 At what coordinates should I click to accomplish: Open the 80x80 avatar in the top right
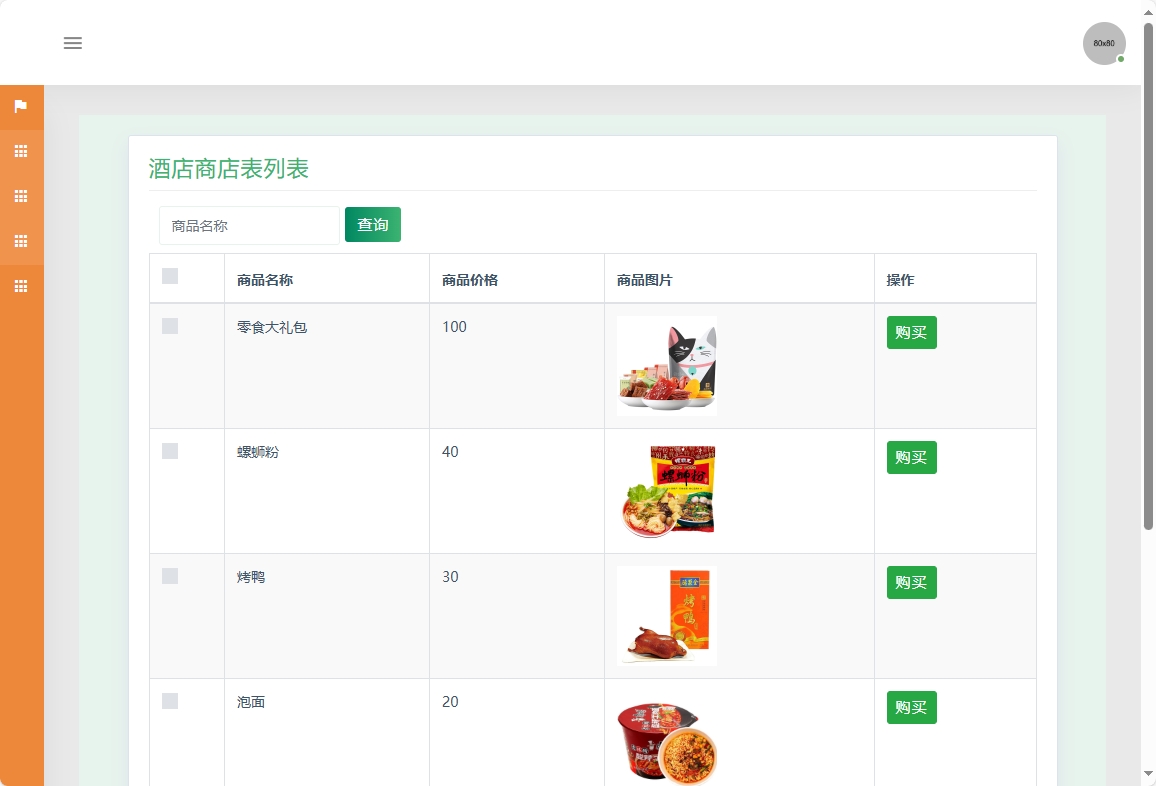click(x=1103, y=43)
